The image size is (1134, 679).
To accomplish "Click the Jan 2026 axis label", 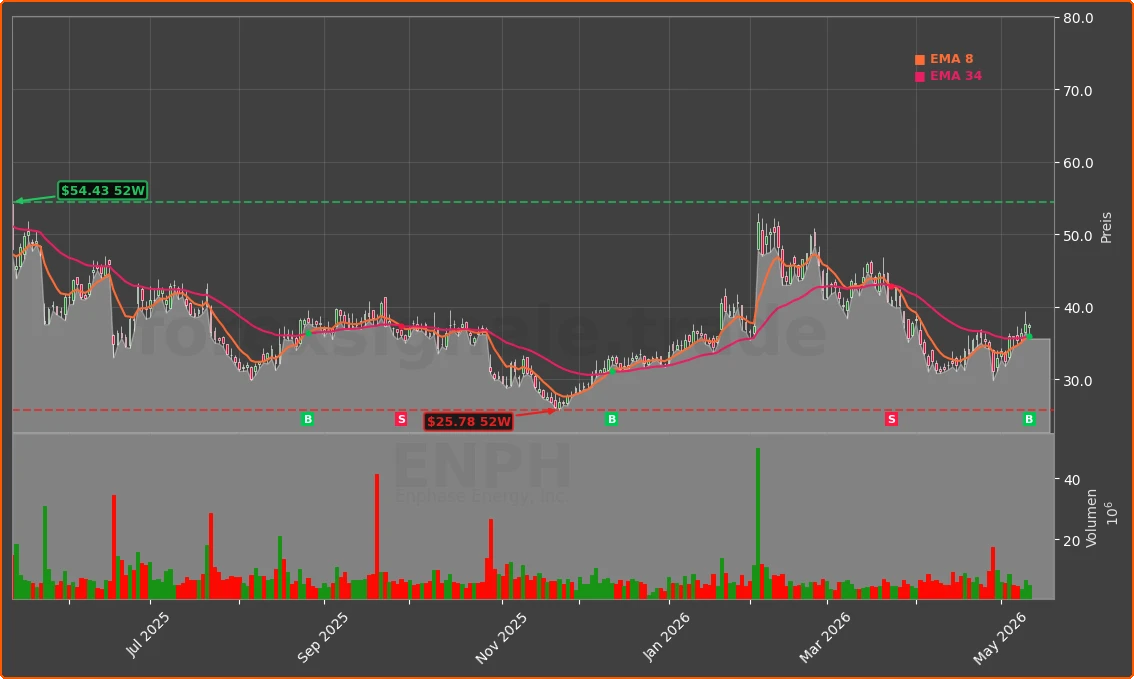I will 666,636.
